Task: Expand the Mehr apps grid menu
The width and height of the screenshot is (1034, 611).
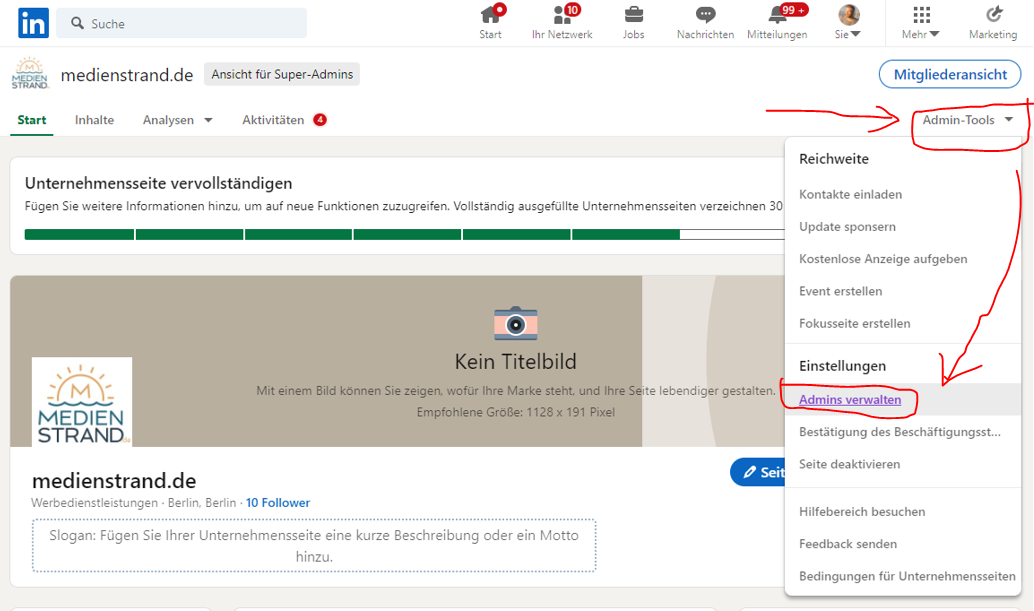Action: 921,22
